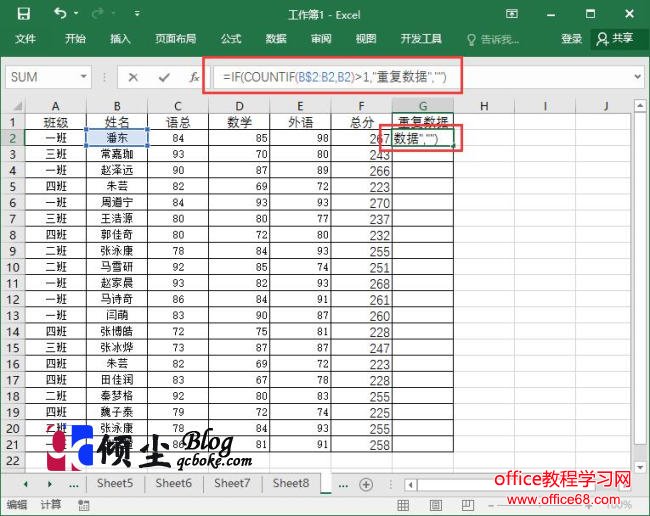Click name cell 魏子秦
The image size is (650, 516).
tap(117, 412)
